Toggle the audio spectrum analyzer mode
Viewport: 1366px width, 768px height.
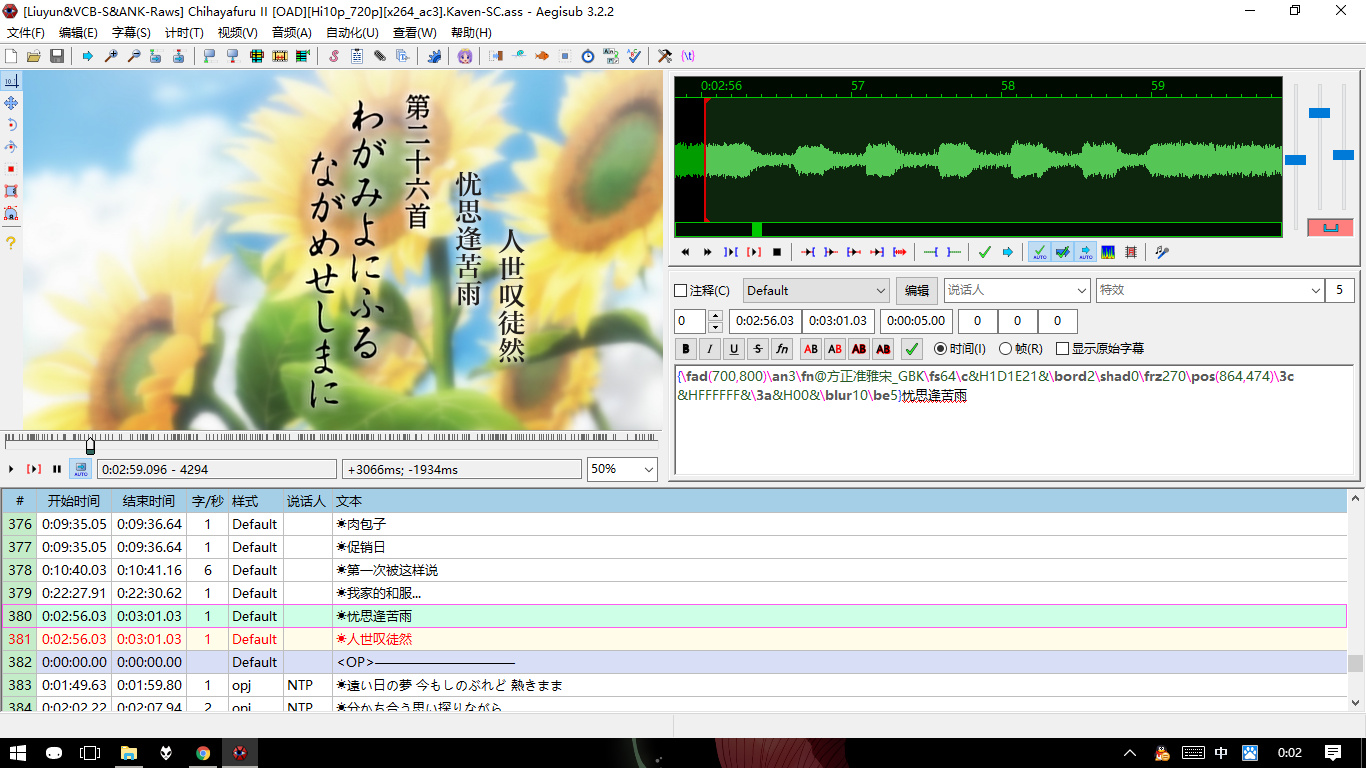click(x=1108, y=252)
